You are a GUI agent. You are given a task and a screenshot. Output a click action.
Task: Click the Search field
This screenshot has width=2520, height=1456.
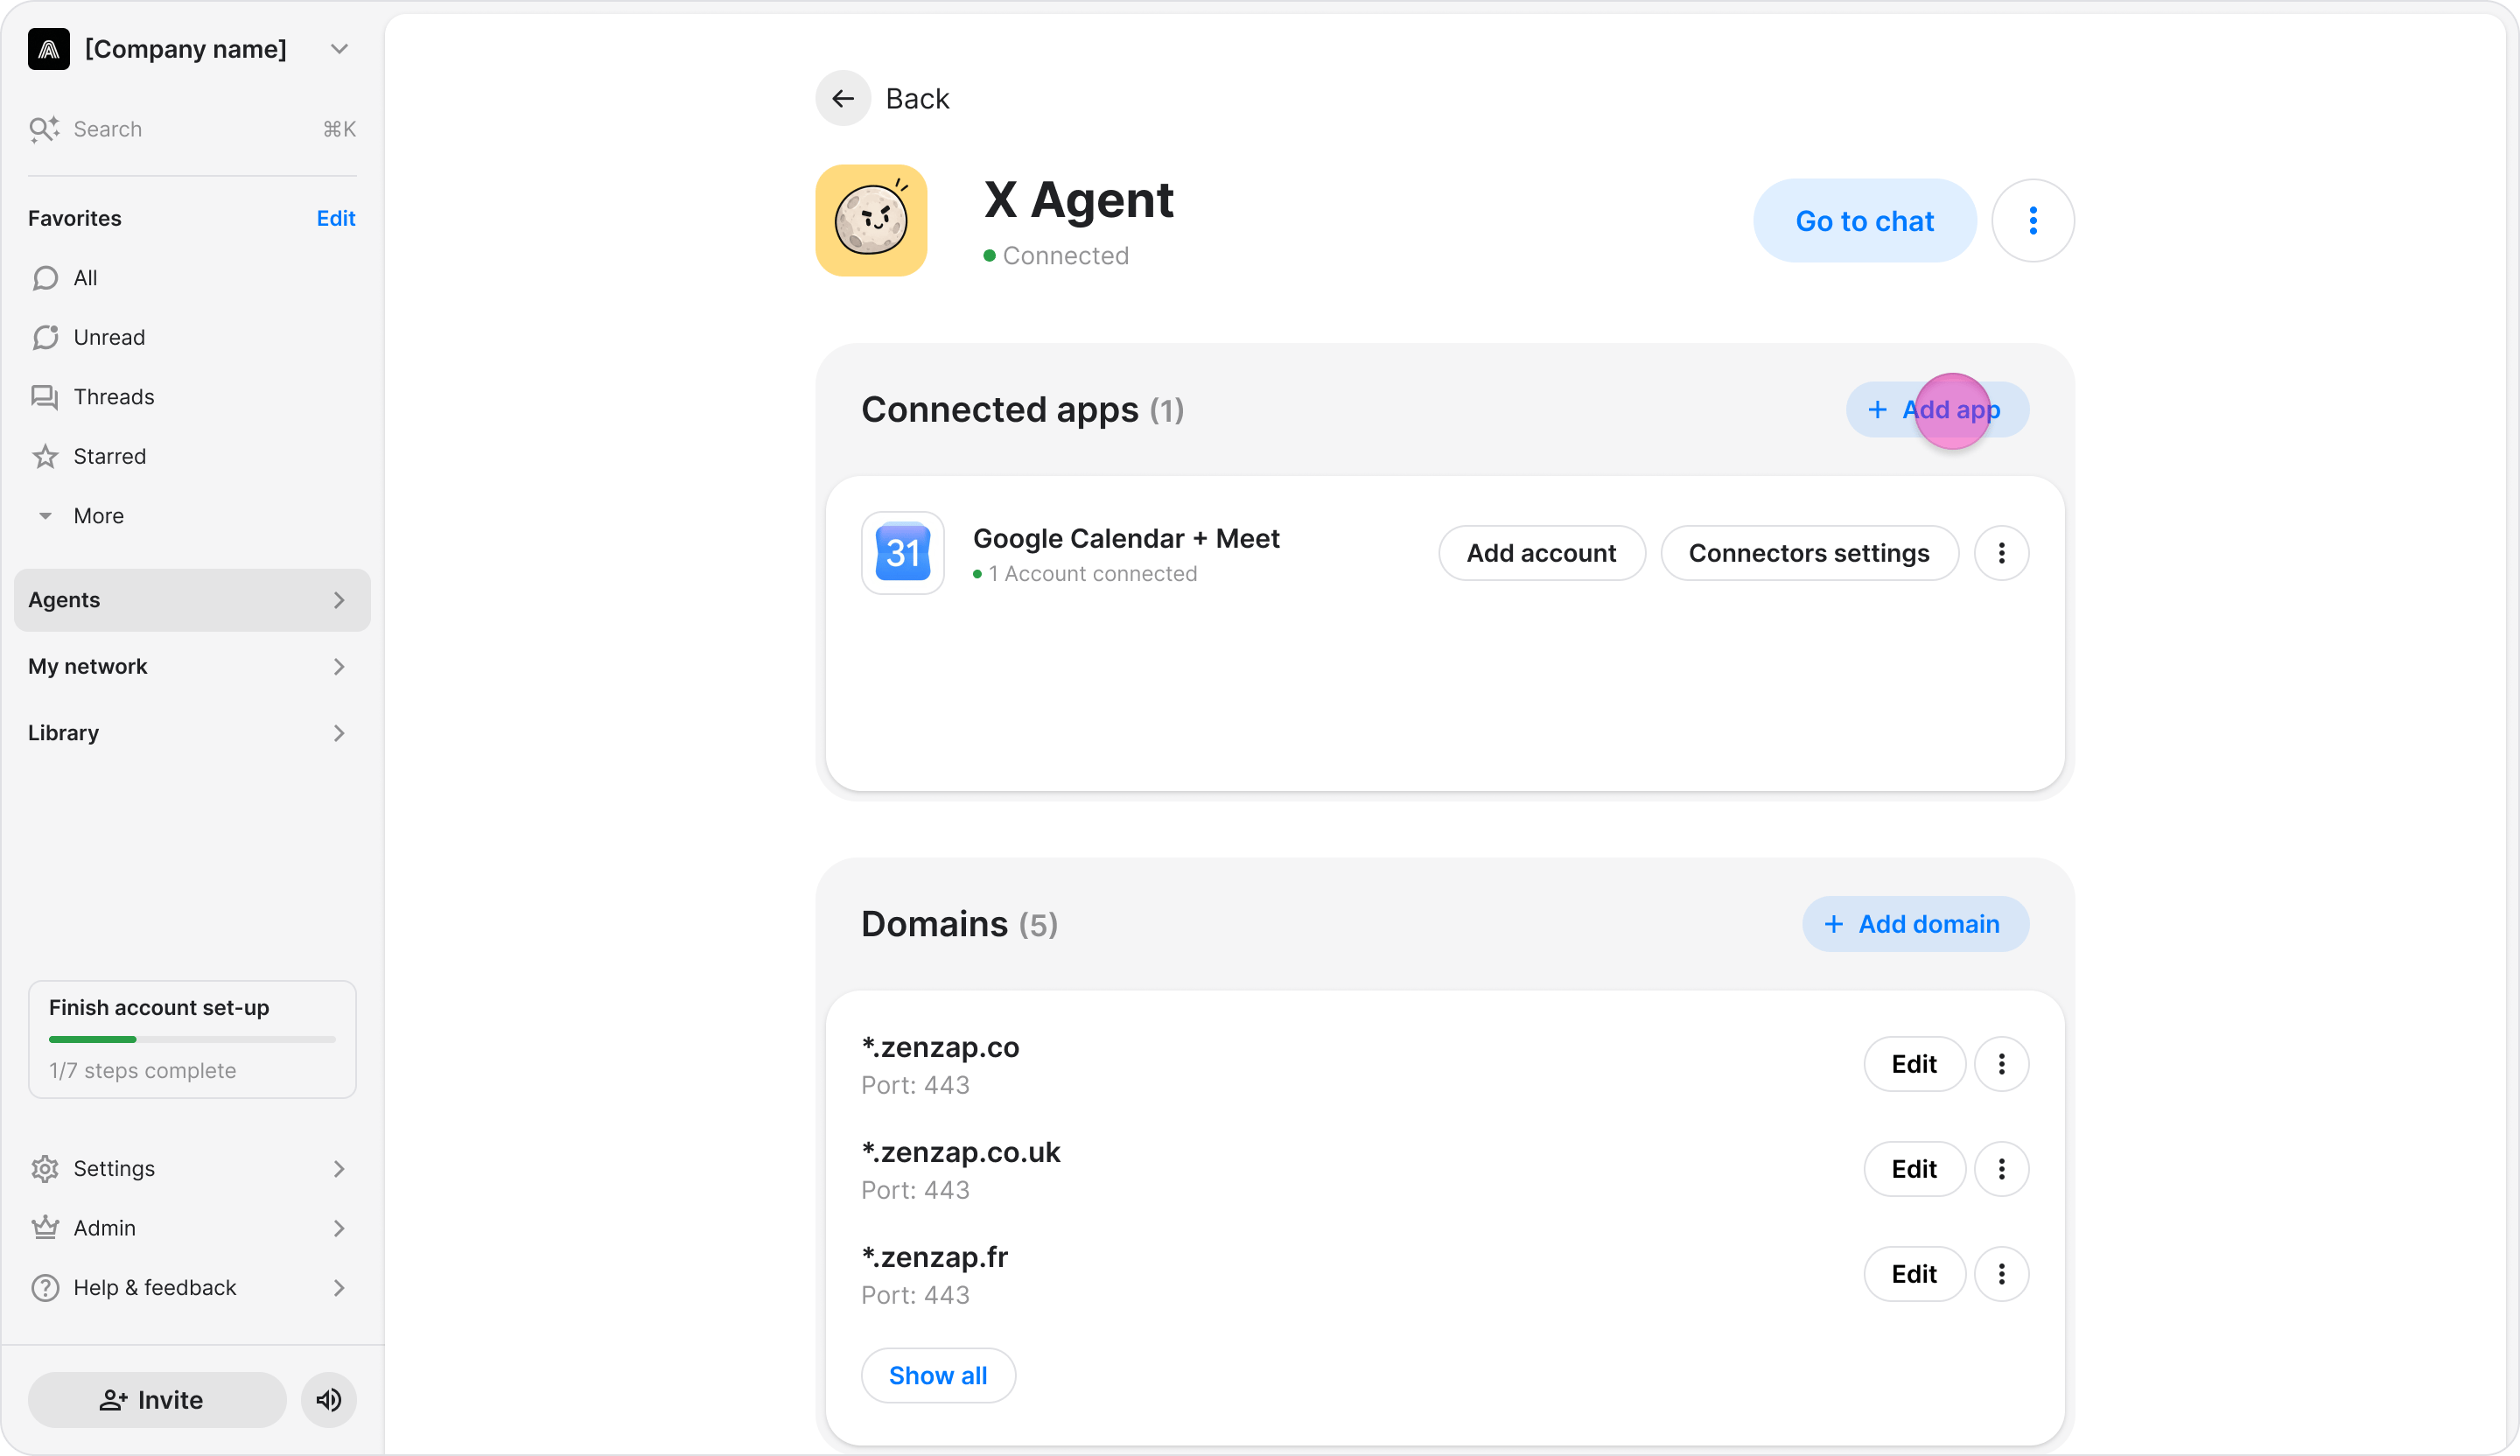tap(192, 129)
